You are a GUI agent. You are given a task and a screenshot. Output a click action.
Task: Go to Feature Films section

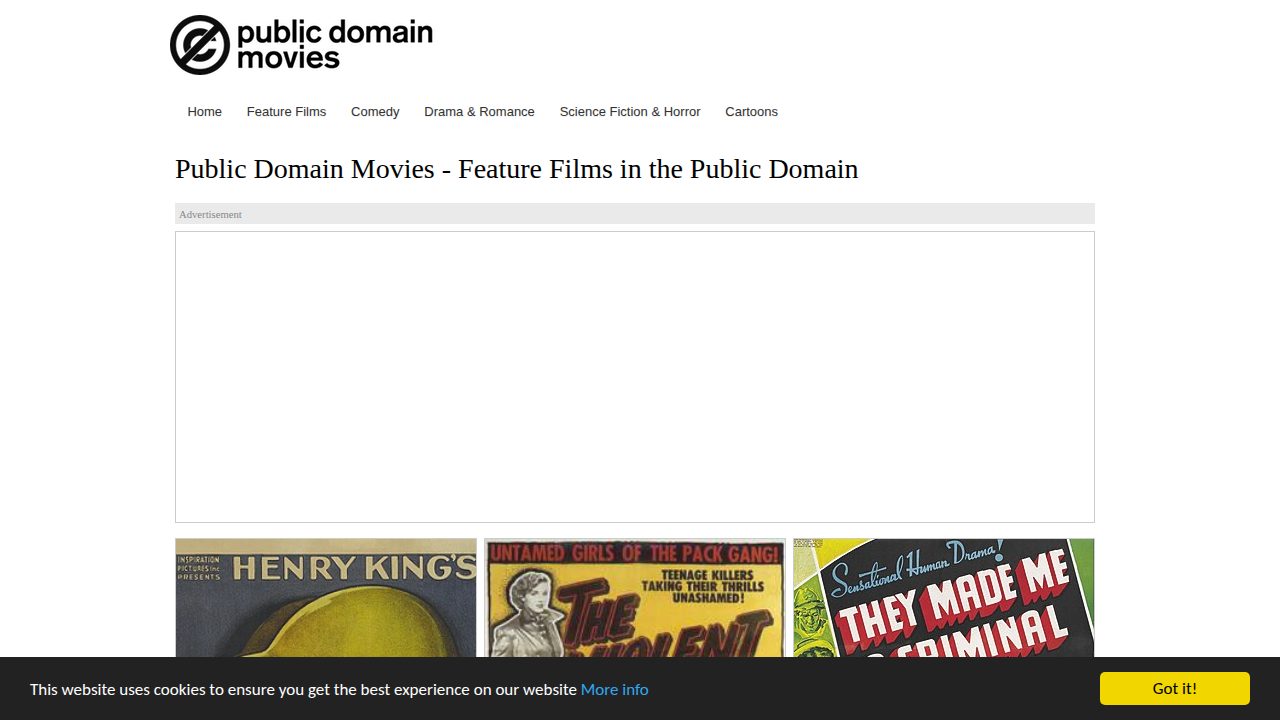[286, 112]
